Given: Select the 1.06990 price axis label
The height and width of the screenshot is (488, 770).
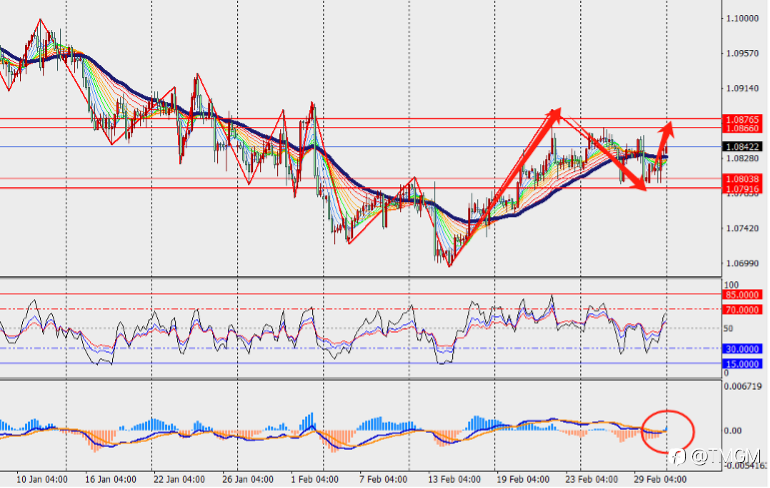Looking at the screenshot, I should (742, 264).
